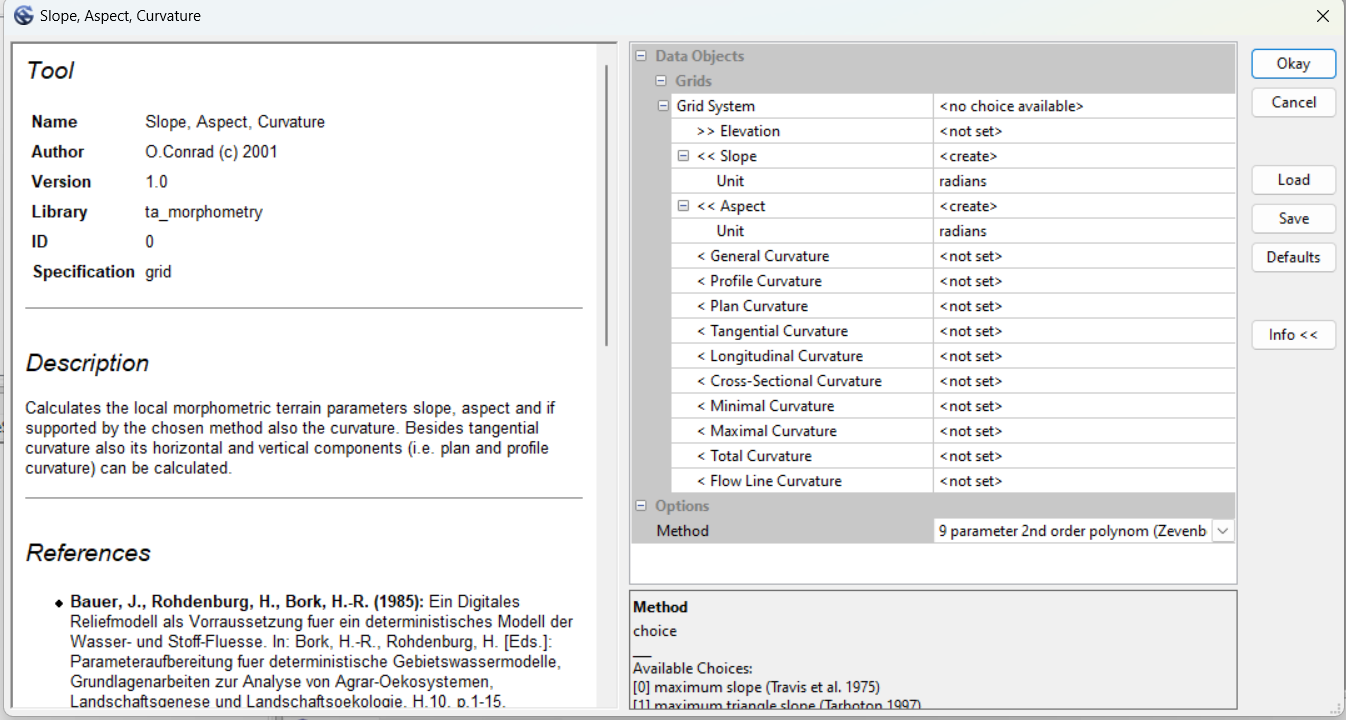Set the Elevation input grid value
The image size is (1346, 720).
tap(1084, 131)
